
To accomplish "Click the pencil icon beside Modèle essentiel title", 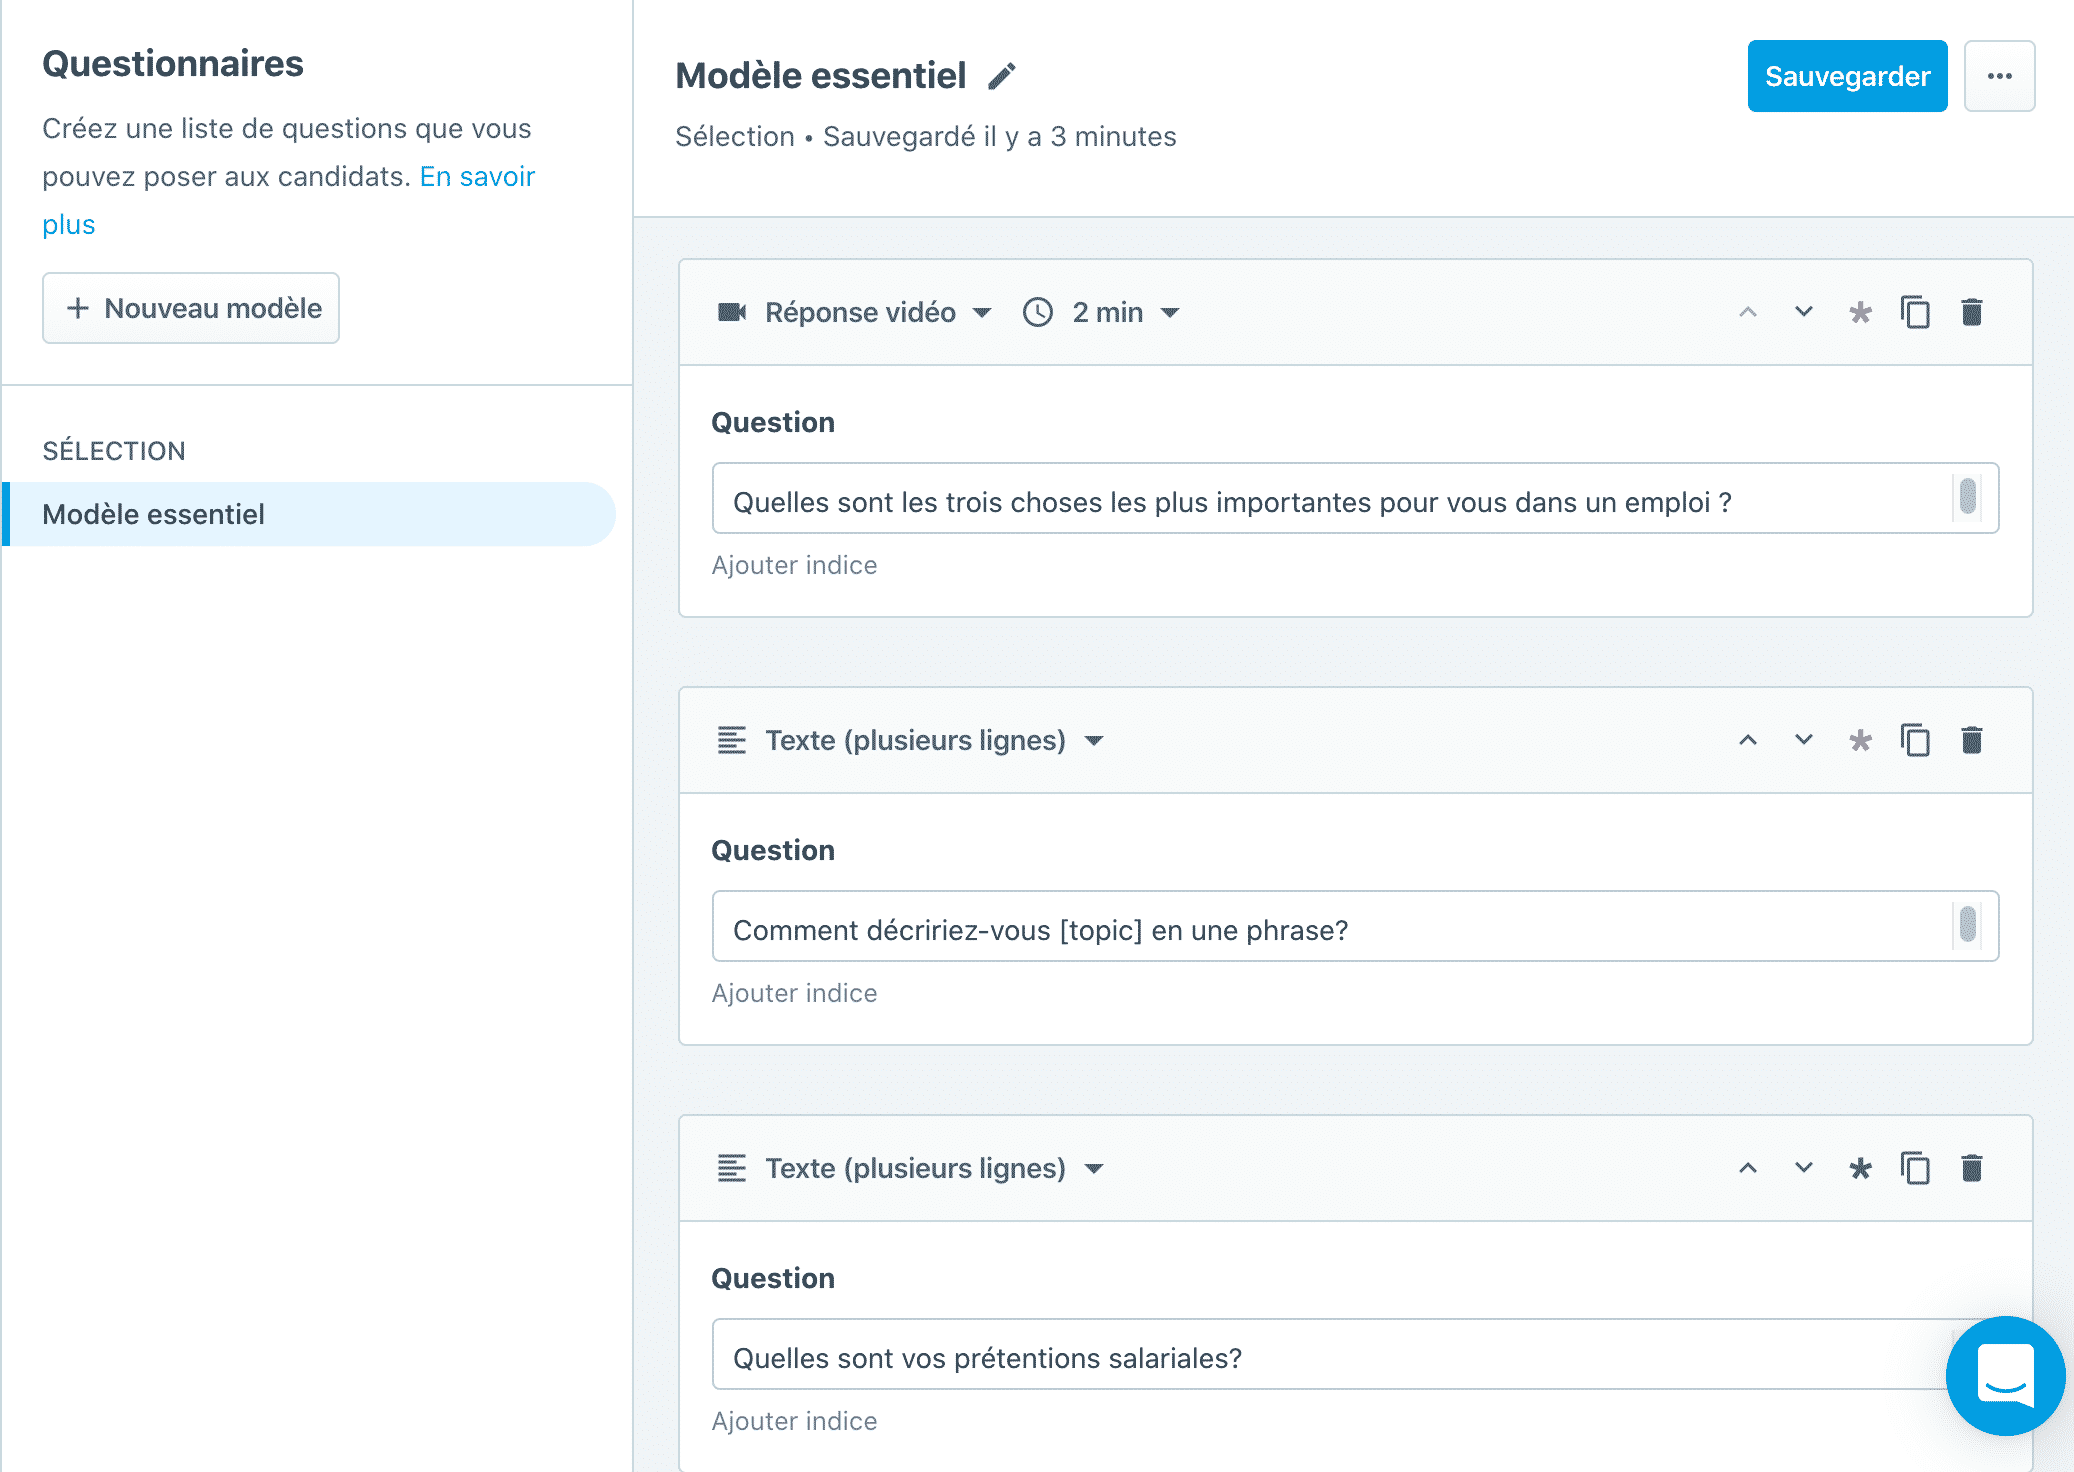I will (1001, 76).
